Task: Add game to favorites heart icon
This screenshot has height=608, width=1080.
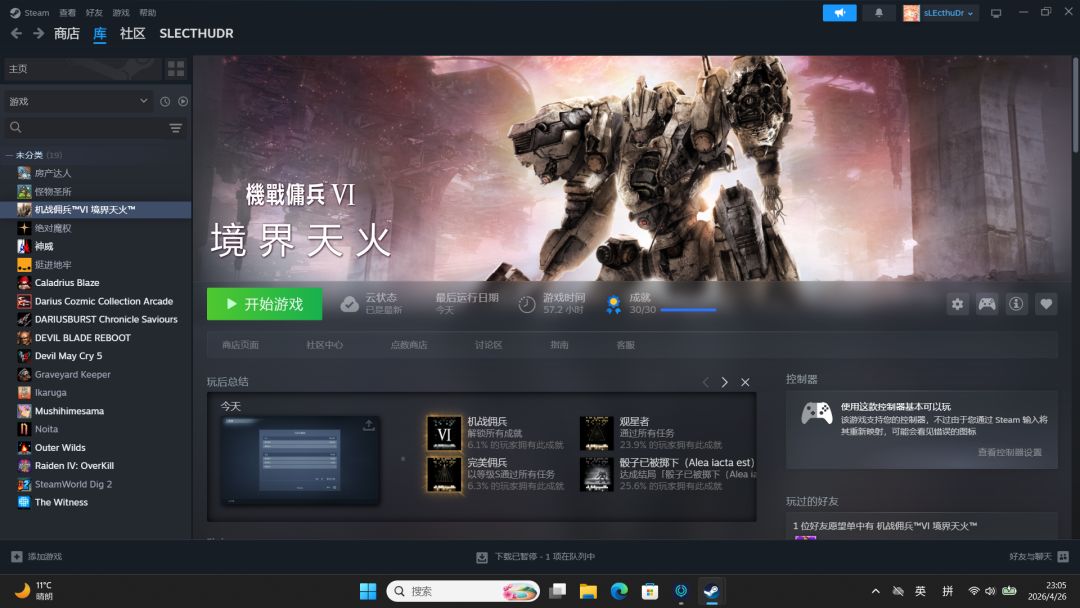Action: 1046,304
